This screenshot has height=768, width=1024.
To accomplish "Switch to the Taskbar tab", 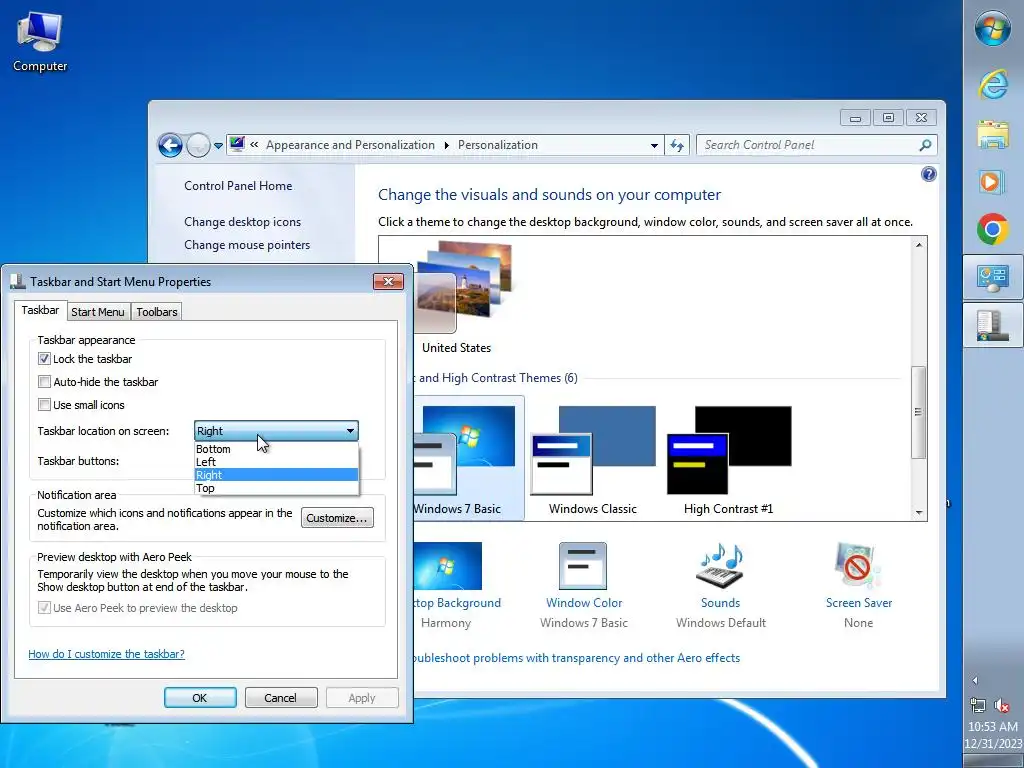I will [x=40, y=310].
